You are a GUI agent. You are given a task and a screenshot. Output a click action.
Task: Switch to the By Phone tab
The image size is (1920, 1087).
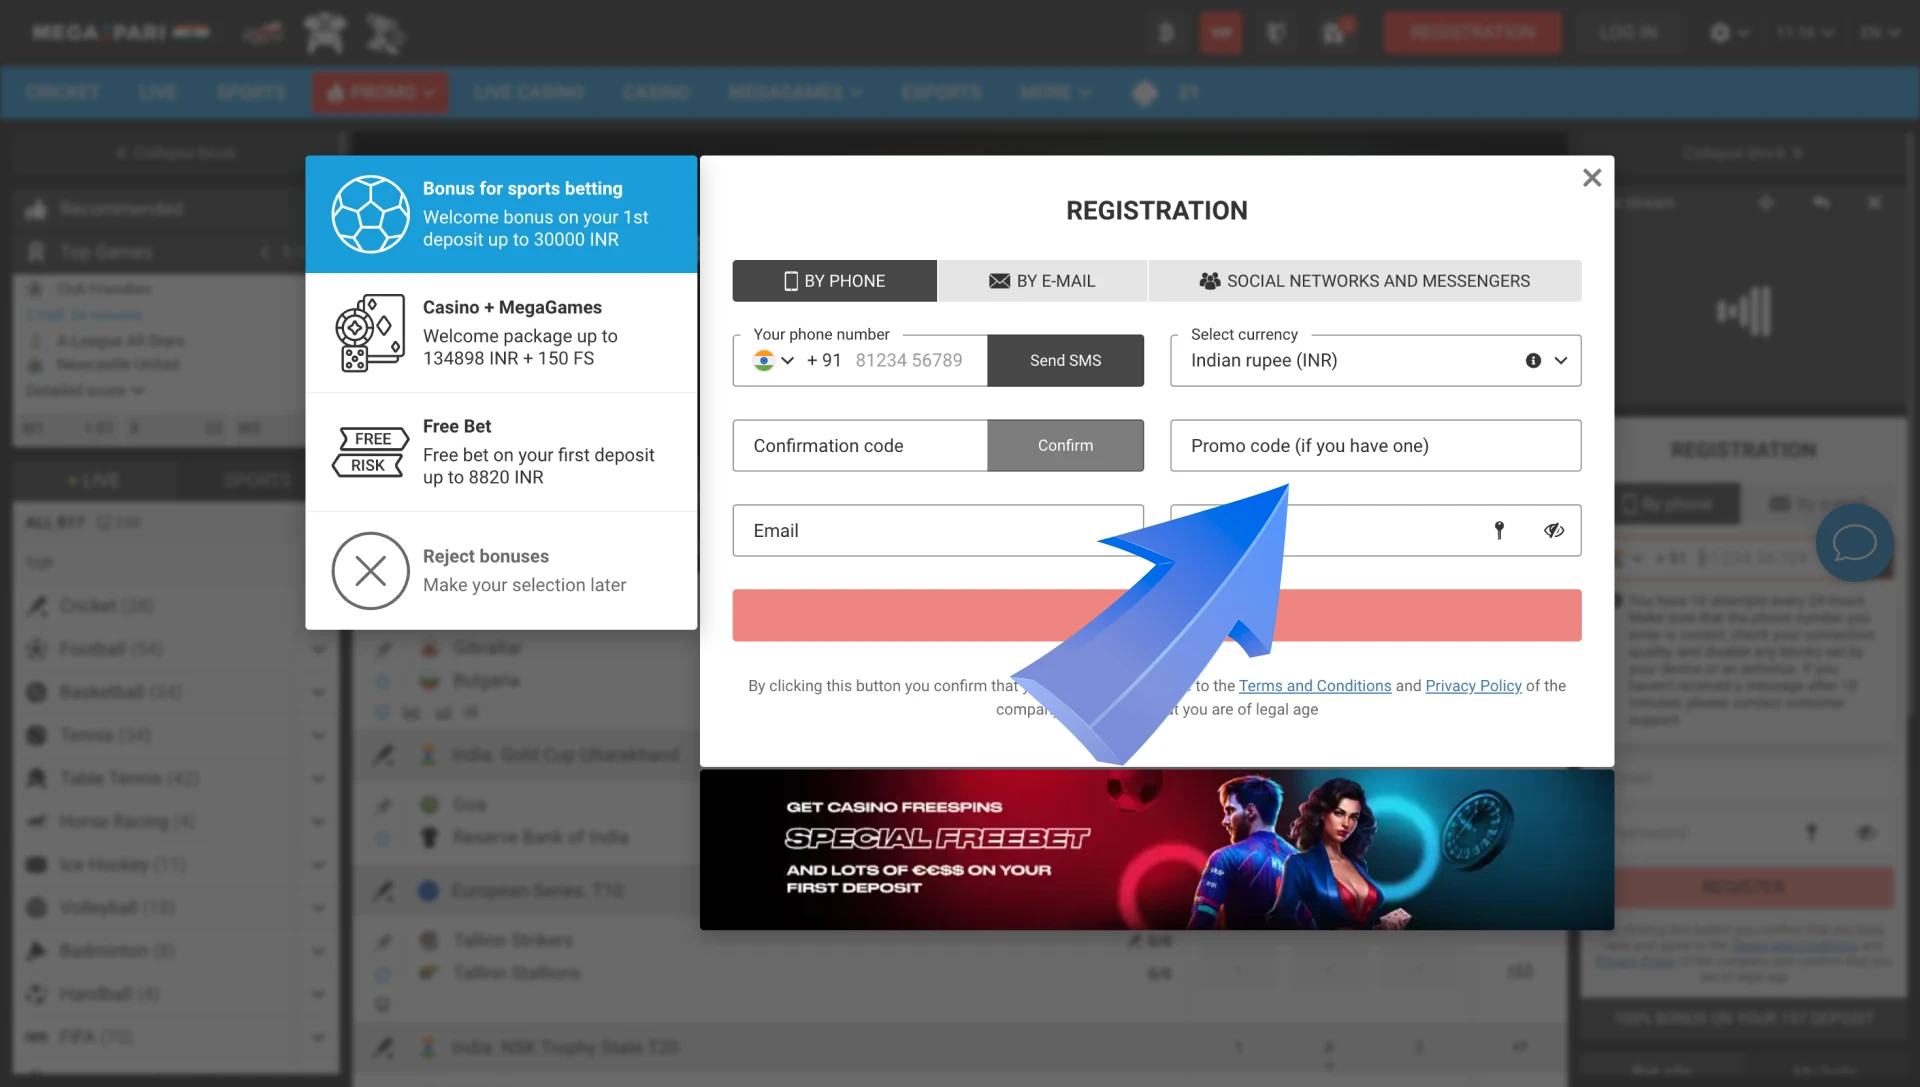coord(835,281)
